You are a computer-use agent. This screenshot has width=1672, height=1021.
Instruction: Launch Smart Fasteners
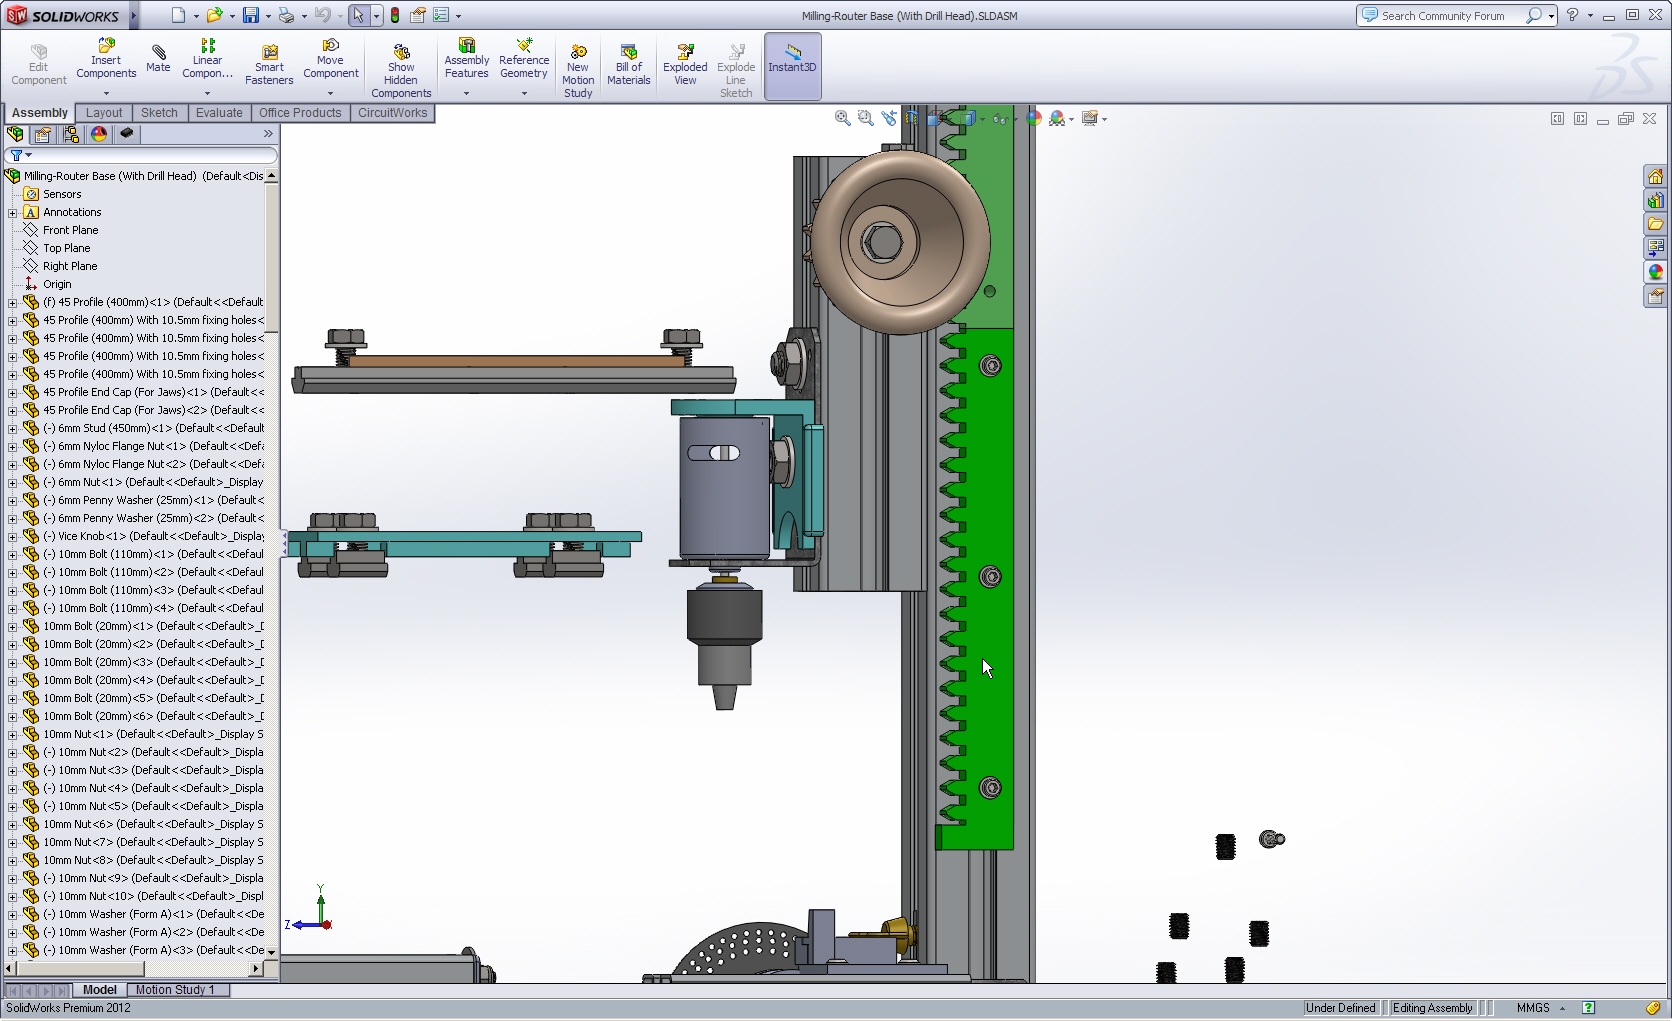pyautogui.click(x=269, y=65)
